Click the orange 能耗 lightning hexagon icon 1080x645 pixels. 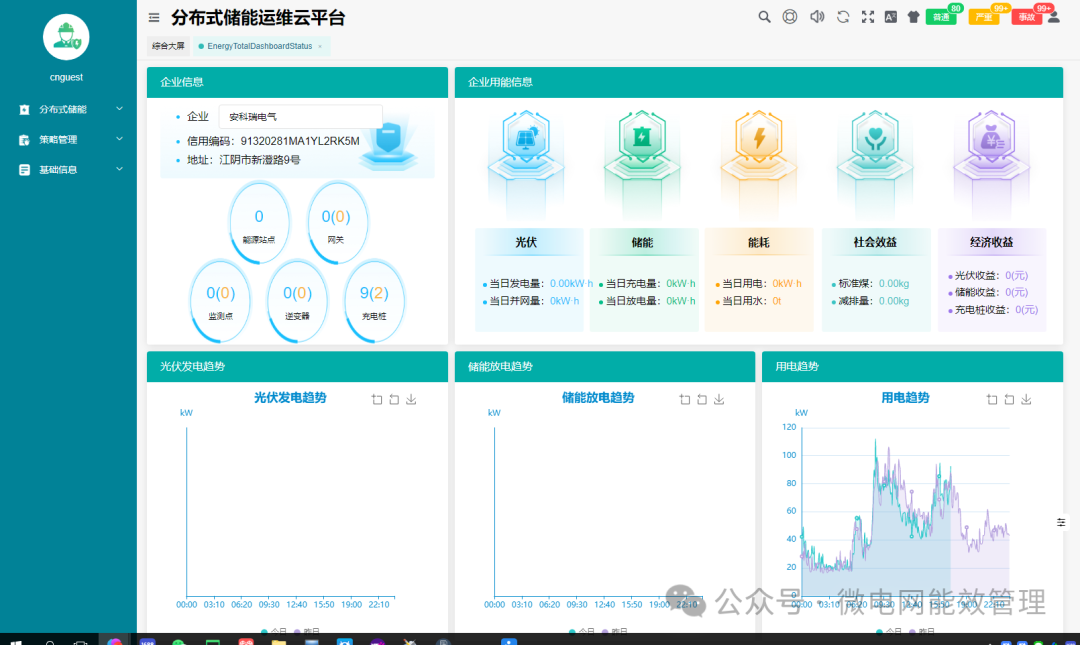point(758,138)
